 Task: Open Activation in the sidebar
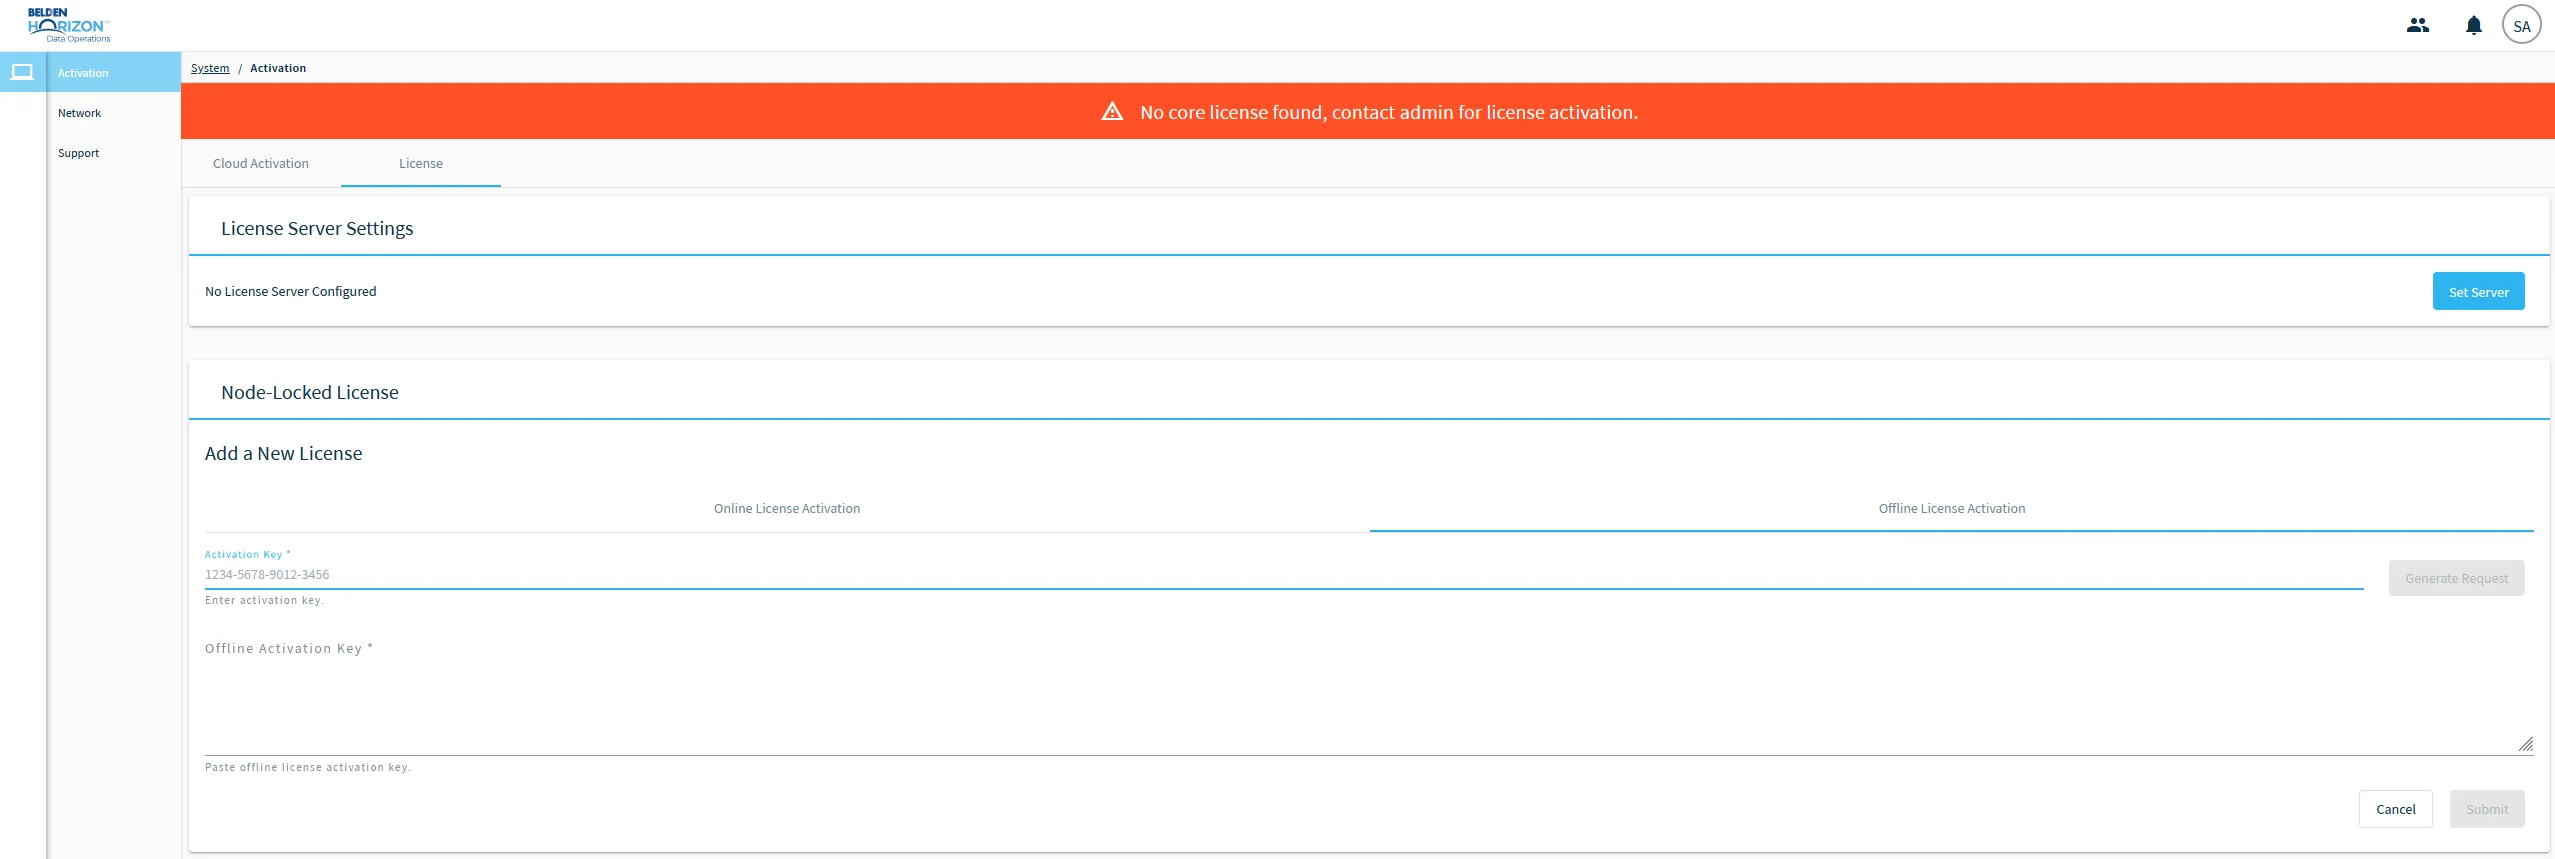[113, 72]
